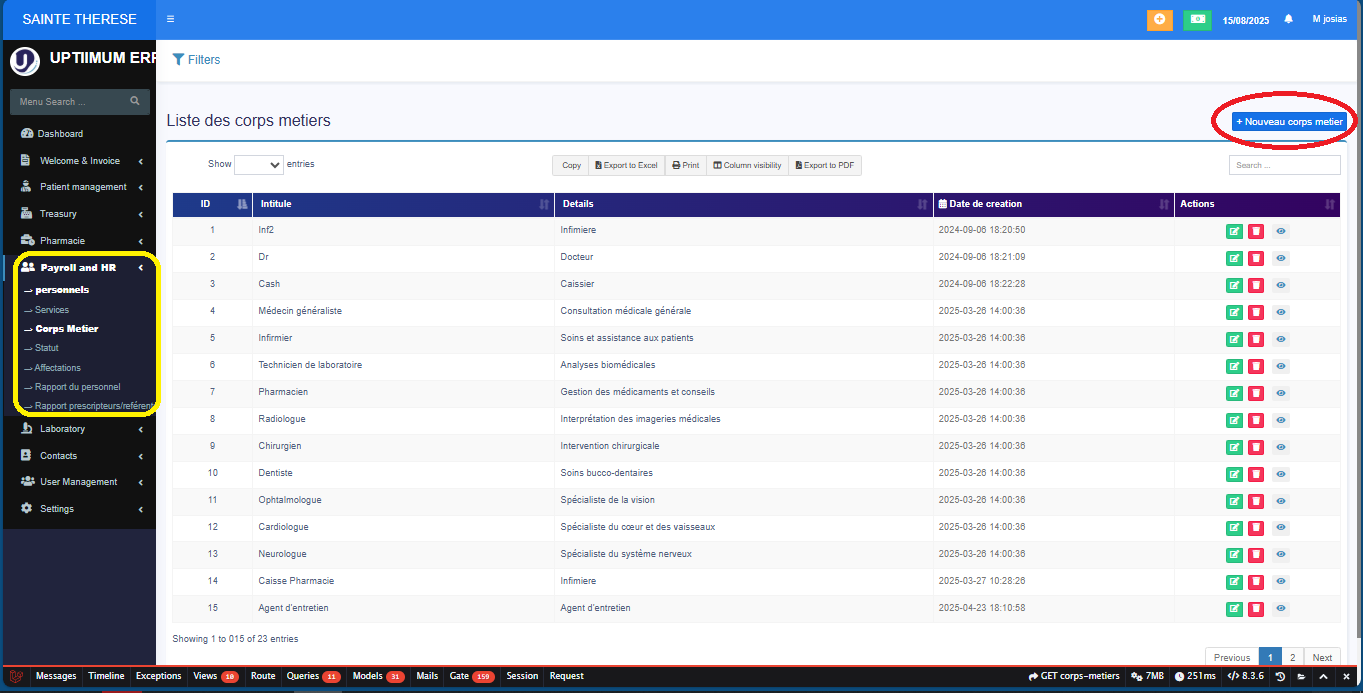Screen dimensions: 1363x693
Task: Click the Export to PDF button
Action: (x=825, y=165)
